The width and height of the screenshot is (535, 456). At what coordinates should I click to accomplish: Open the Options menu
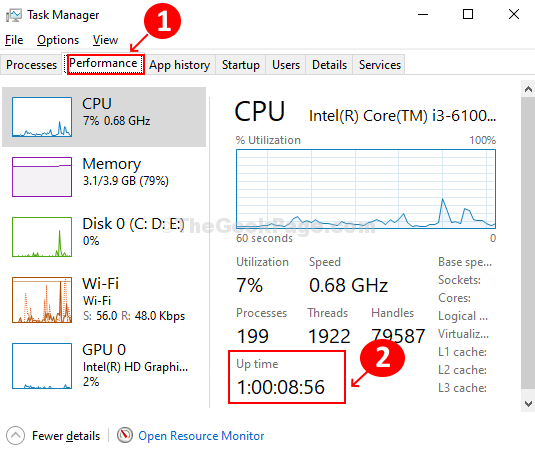[58, 40]
